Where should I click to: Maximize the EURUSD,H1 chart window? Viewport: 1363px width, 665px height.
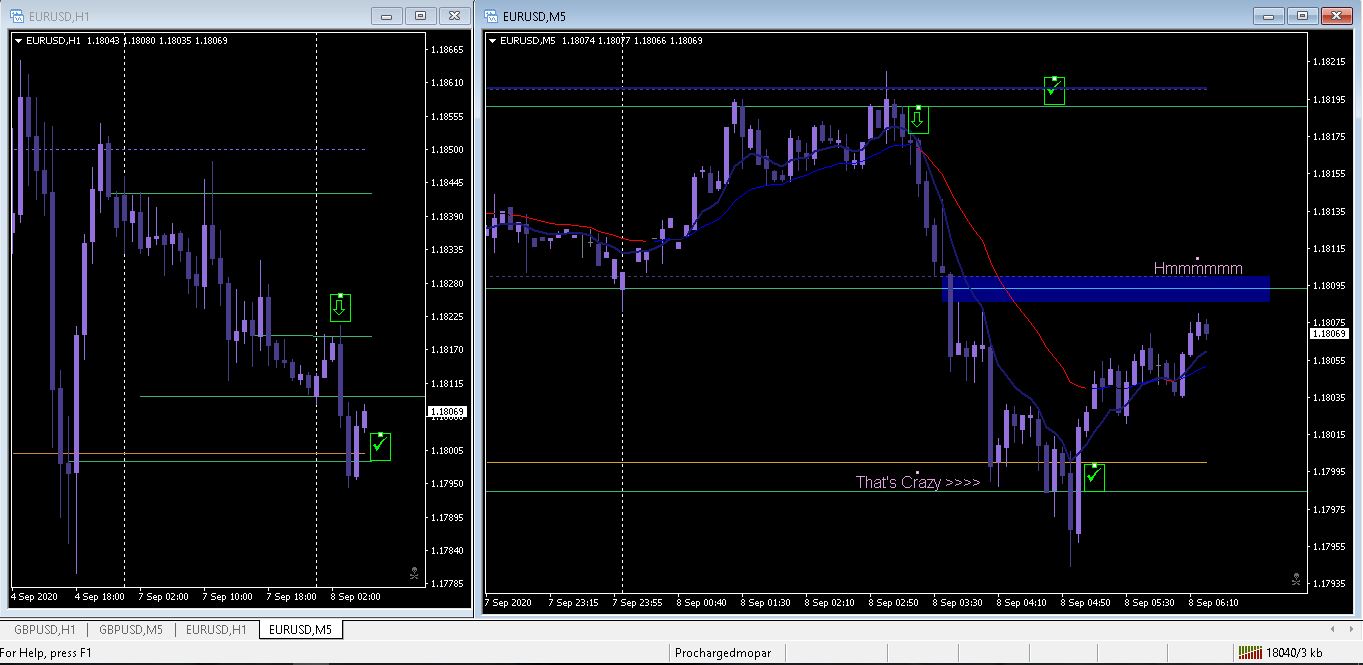[420, 15]
